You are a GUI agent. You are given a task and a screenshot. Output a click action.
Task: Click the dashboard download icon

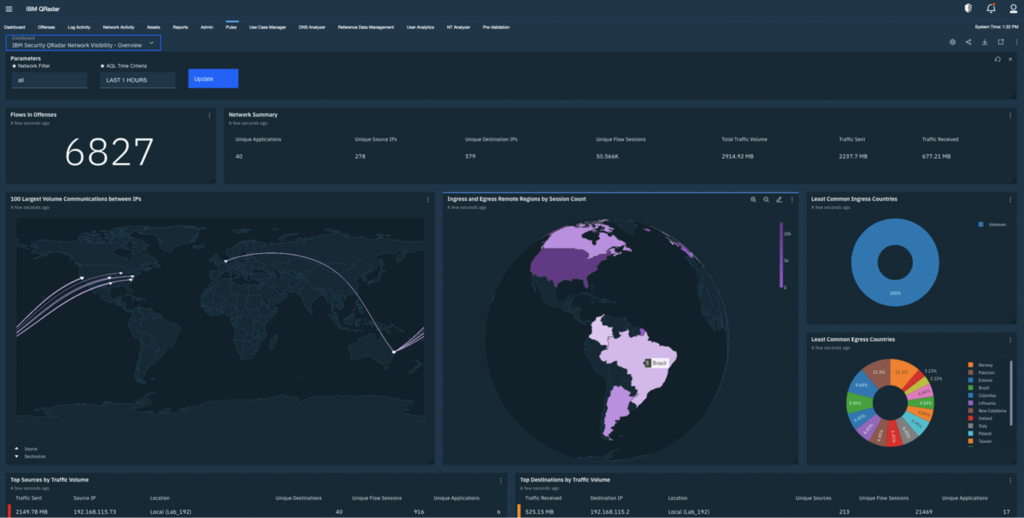tap(985, 42)
